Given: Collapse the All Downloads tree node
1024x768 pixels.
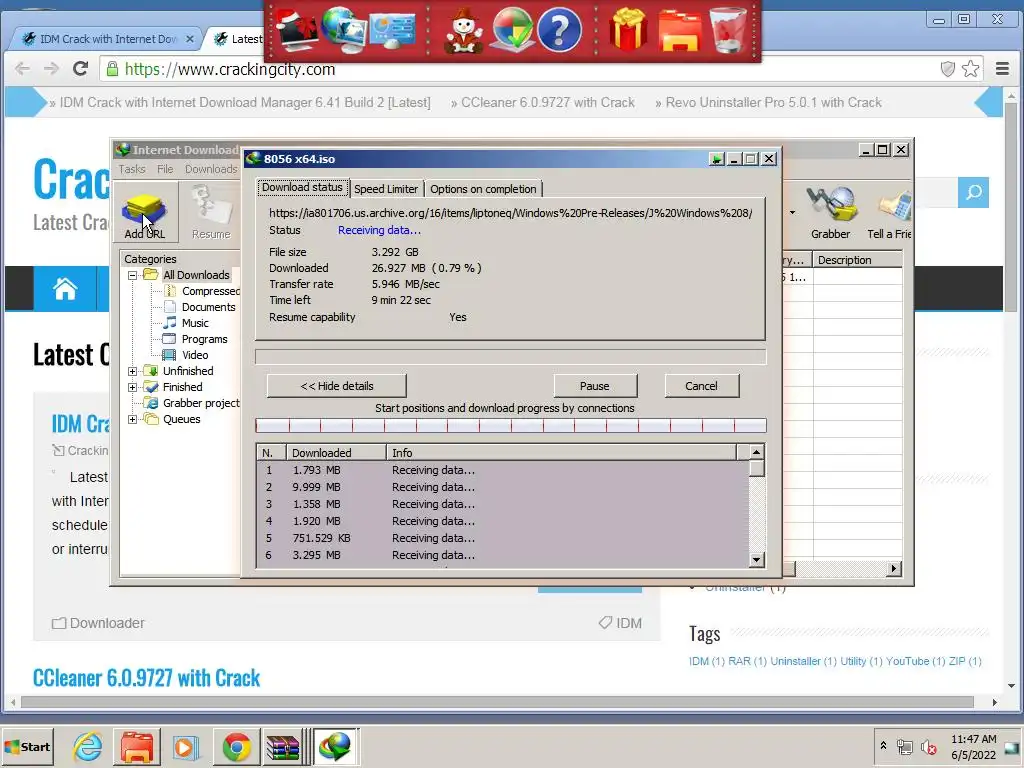Looking at the screenshot, I should [x=133, y=275].
